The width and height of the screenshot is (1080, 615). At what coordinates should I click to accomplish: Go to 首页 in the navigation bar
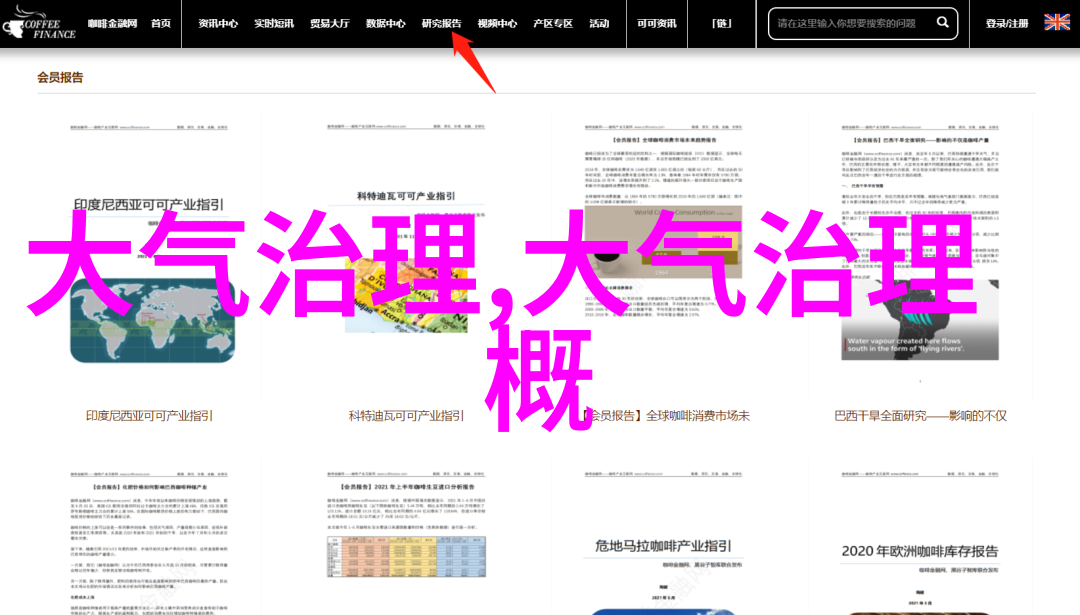coord(161,23)
